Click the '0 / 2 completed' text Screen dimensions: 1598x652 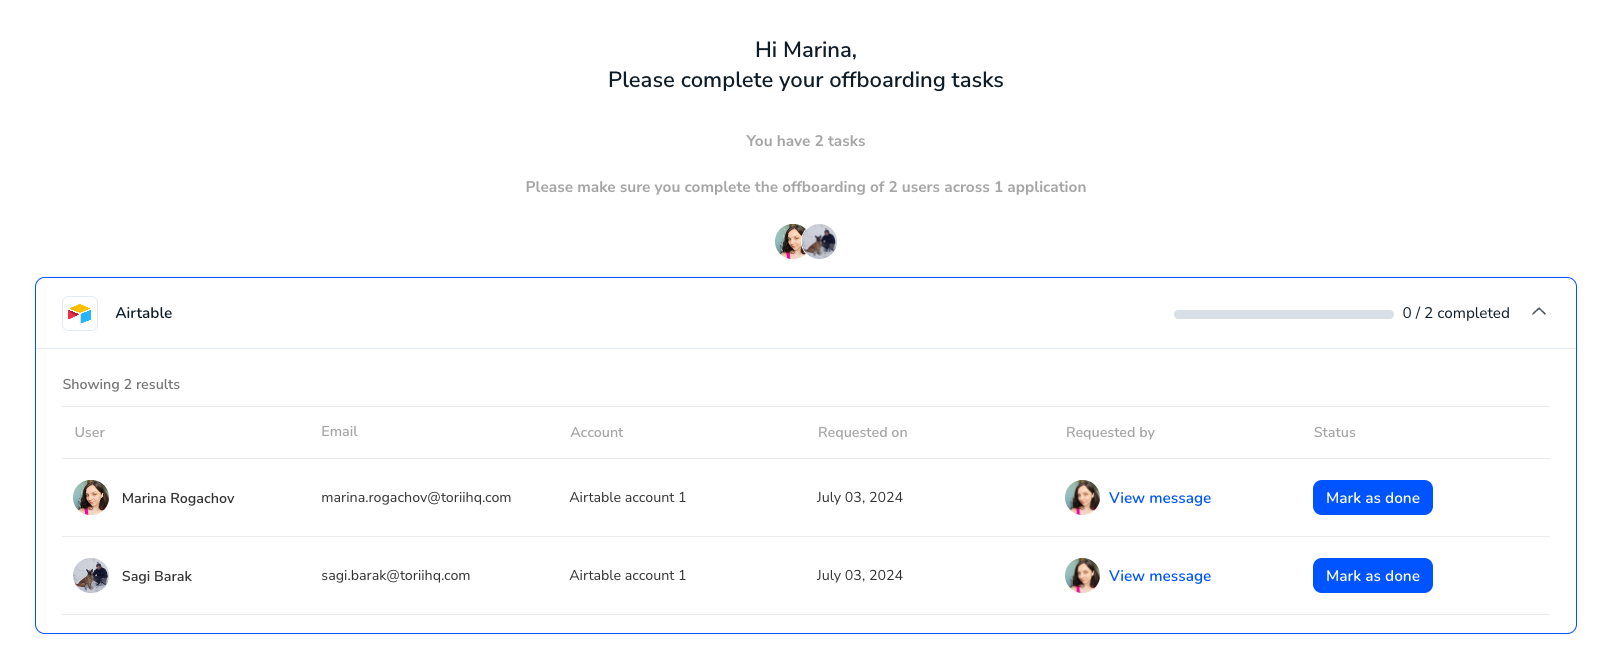click(x=1456, y=313)
